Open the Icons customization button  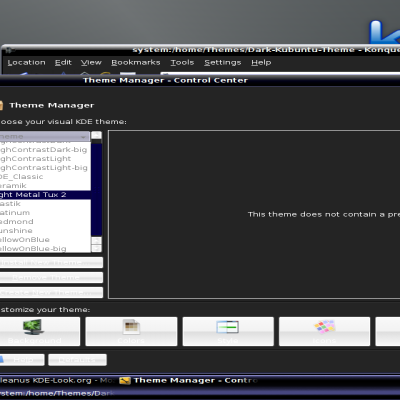324,331
